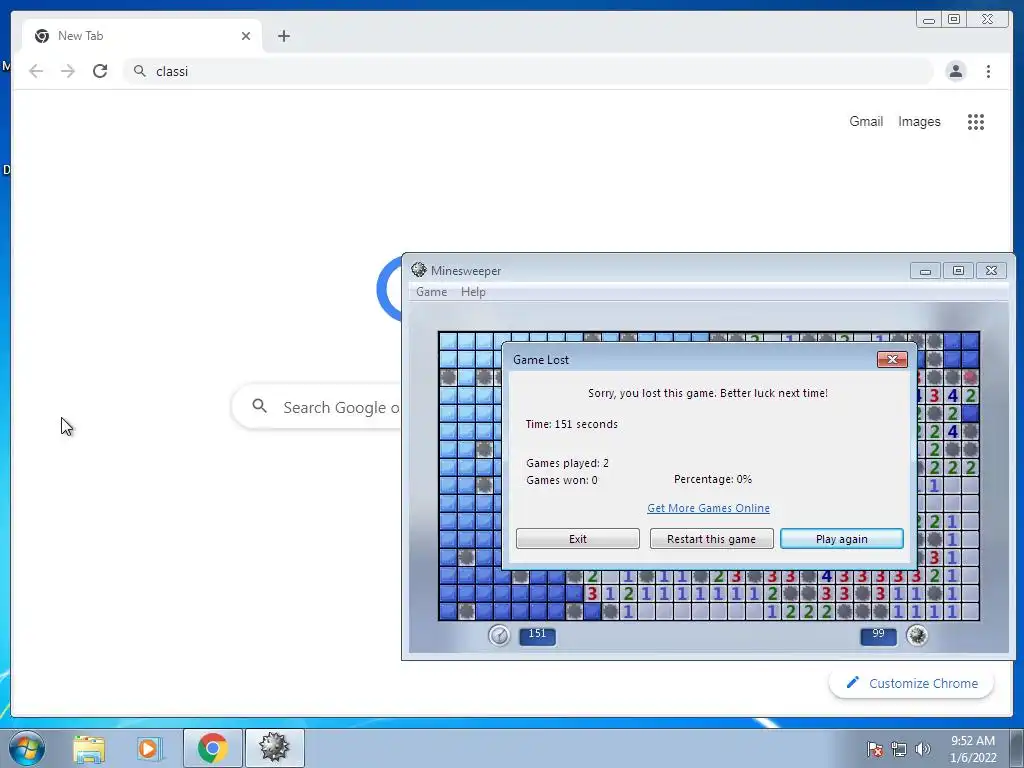Viewport: 1024px width, 768px height.
Task: Click taskbar clock showing 9:52 AM
Action: click(x=972, y=749)
